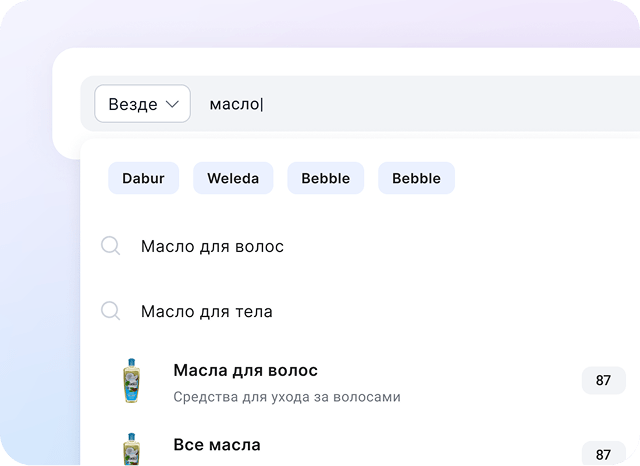This screenshot has width=640, height=466.
Task: Open the Везде search scope dropdown
Action: [x=142, y=104]
